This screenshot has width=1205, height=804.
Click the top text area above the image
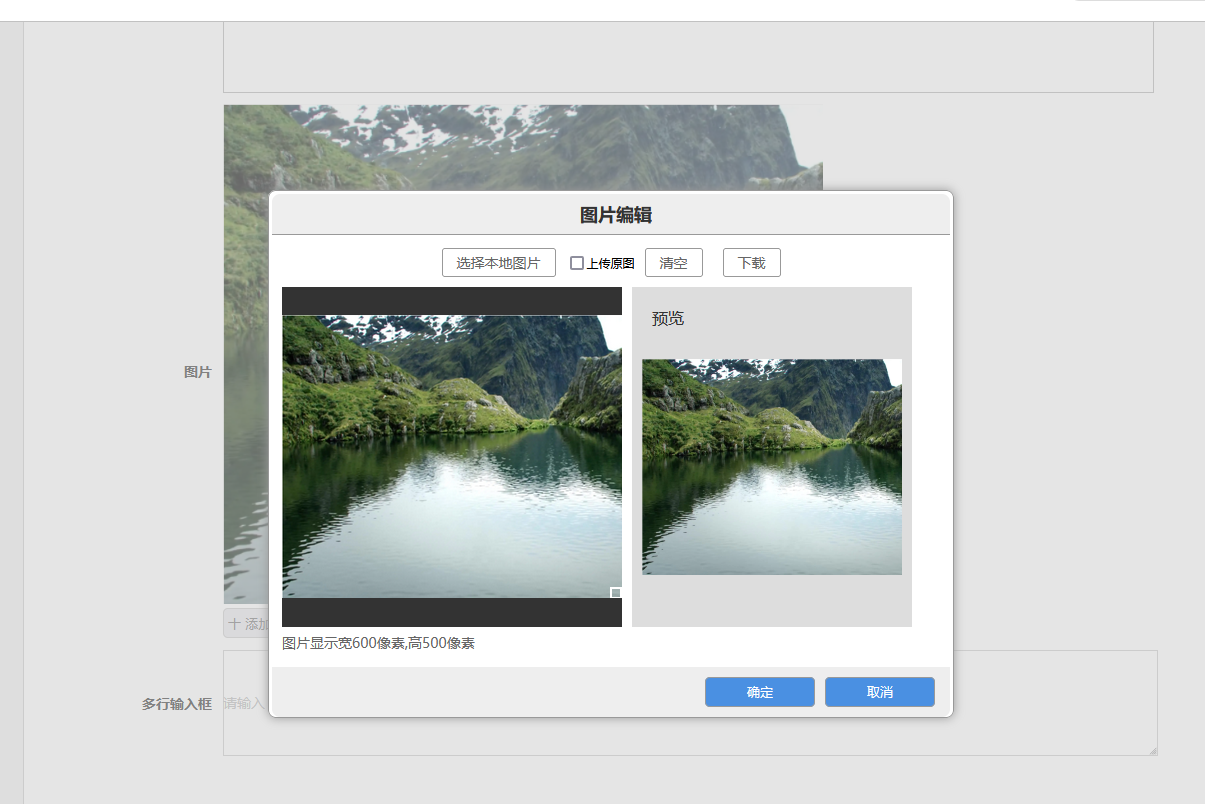point(688,57)
